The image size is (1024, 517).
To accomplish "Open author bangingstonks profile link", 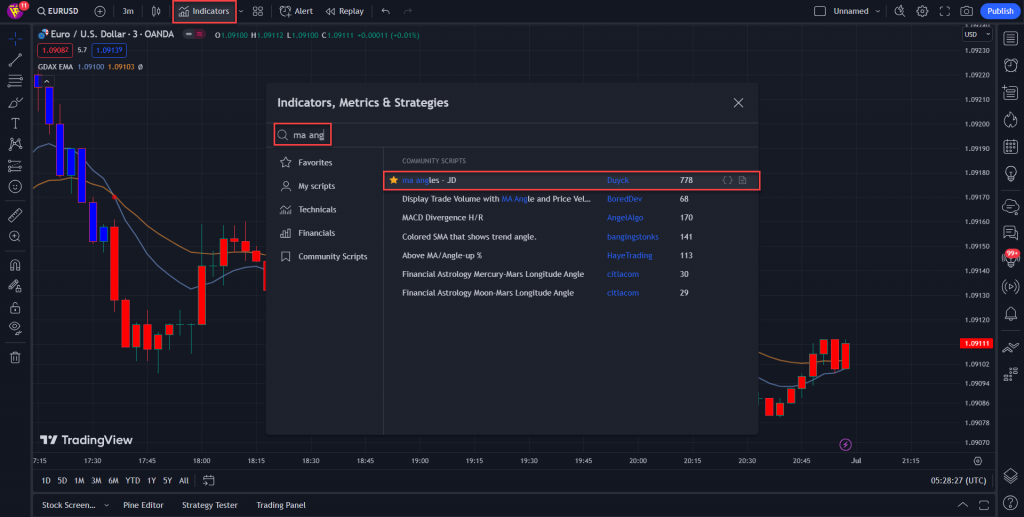I will click(x=633, y=237).
